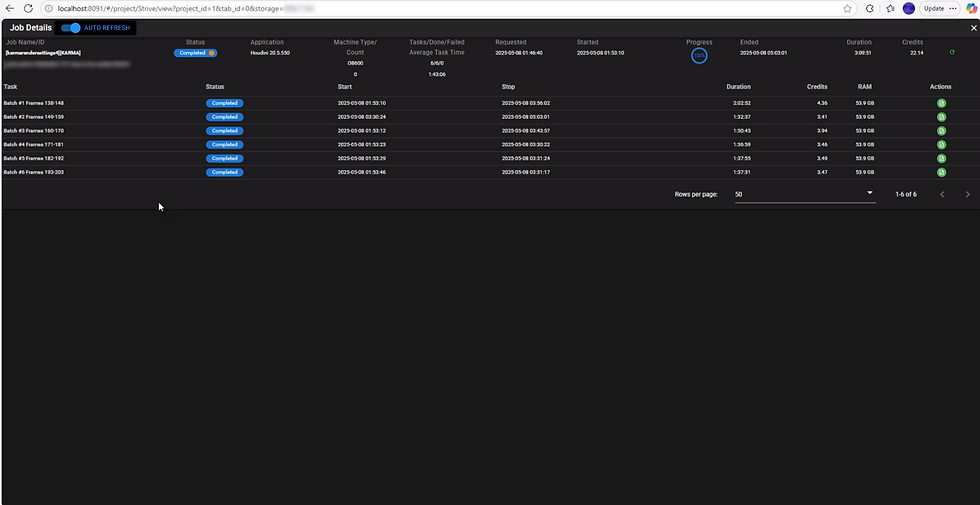The width and height of the screenshot is (980, 505).
Task: Select Batch #4 Frames 171-181 row name
Action: pyautogui.click(x=34, y=144)
